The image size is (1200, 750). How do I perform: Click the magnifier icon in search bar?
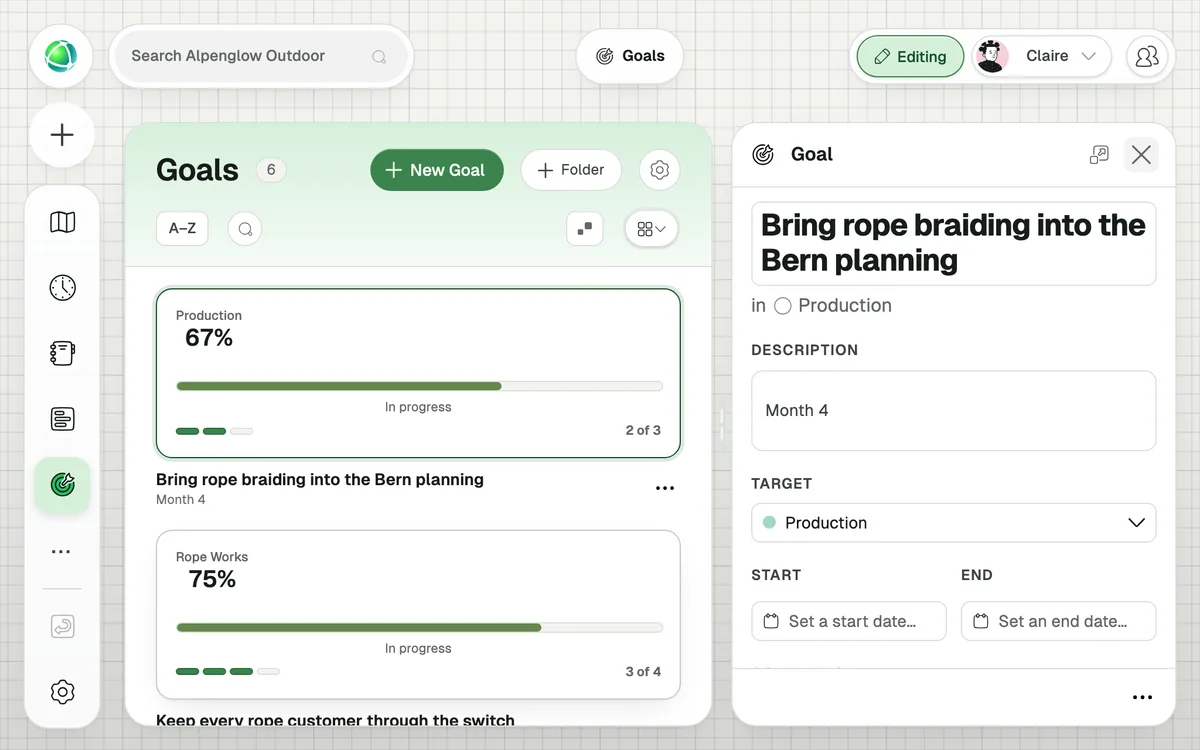point(379,57)
